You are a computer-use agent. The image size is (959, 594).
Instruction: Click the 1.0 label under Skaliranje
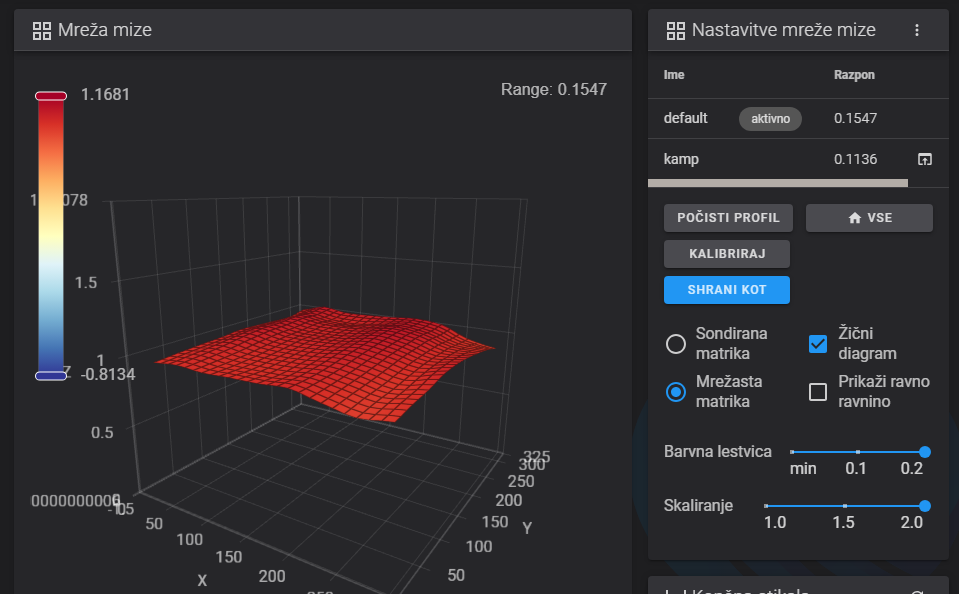(x=775, y=522)
